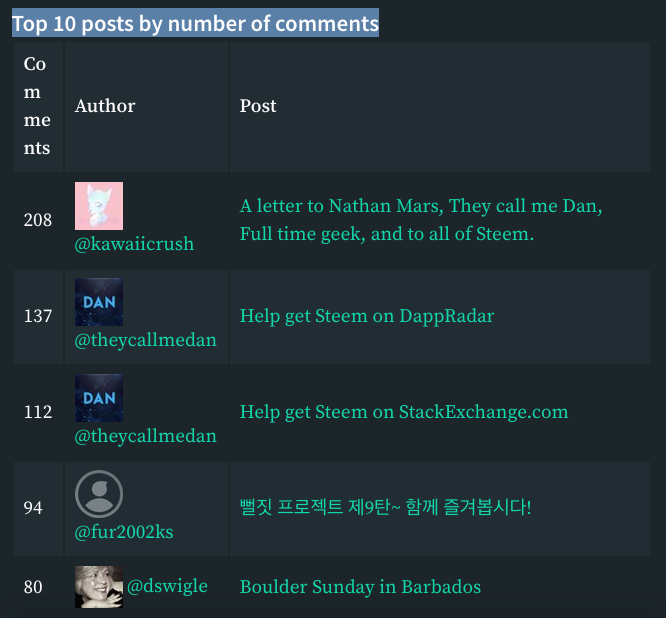Visit @theycallmedan next to the StackExchange post
Viewport: 666px width, 618px height.
point(146,436)
